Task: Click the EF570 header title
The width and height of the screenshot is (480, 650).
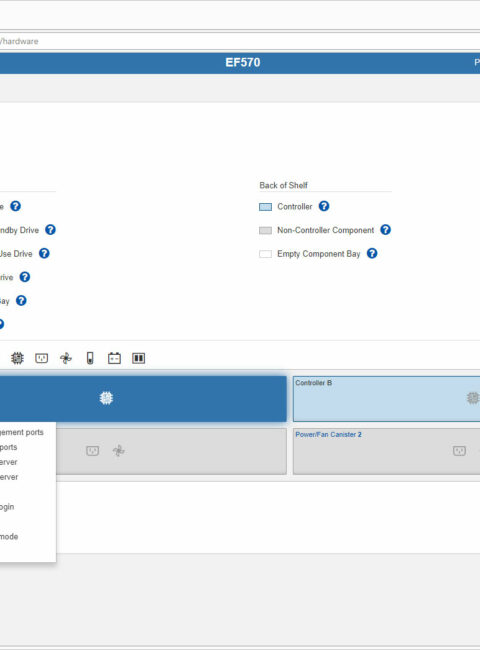Action: point(242,63)
